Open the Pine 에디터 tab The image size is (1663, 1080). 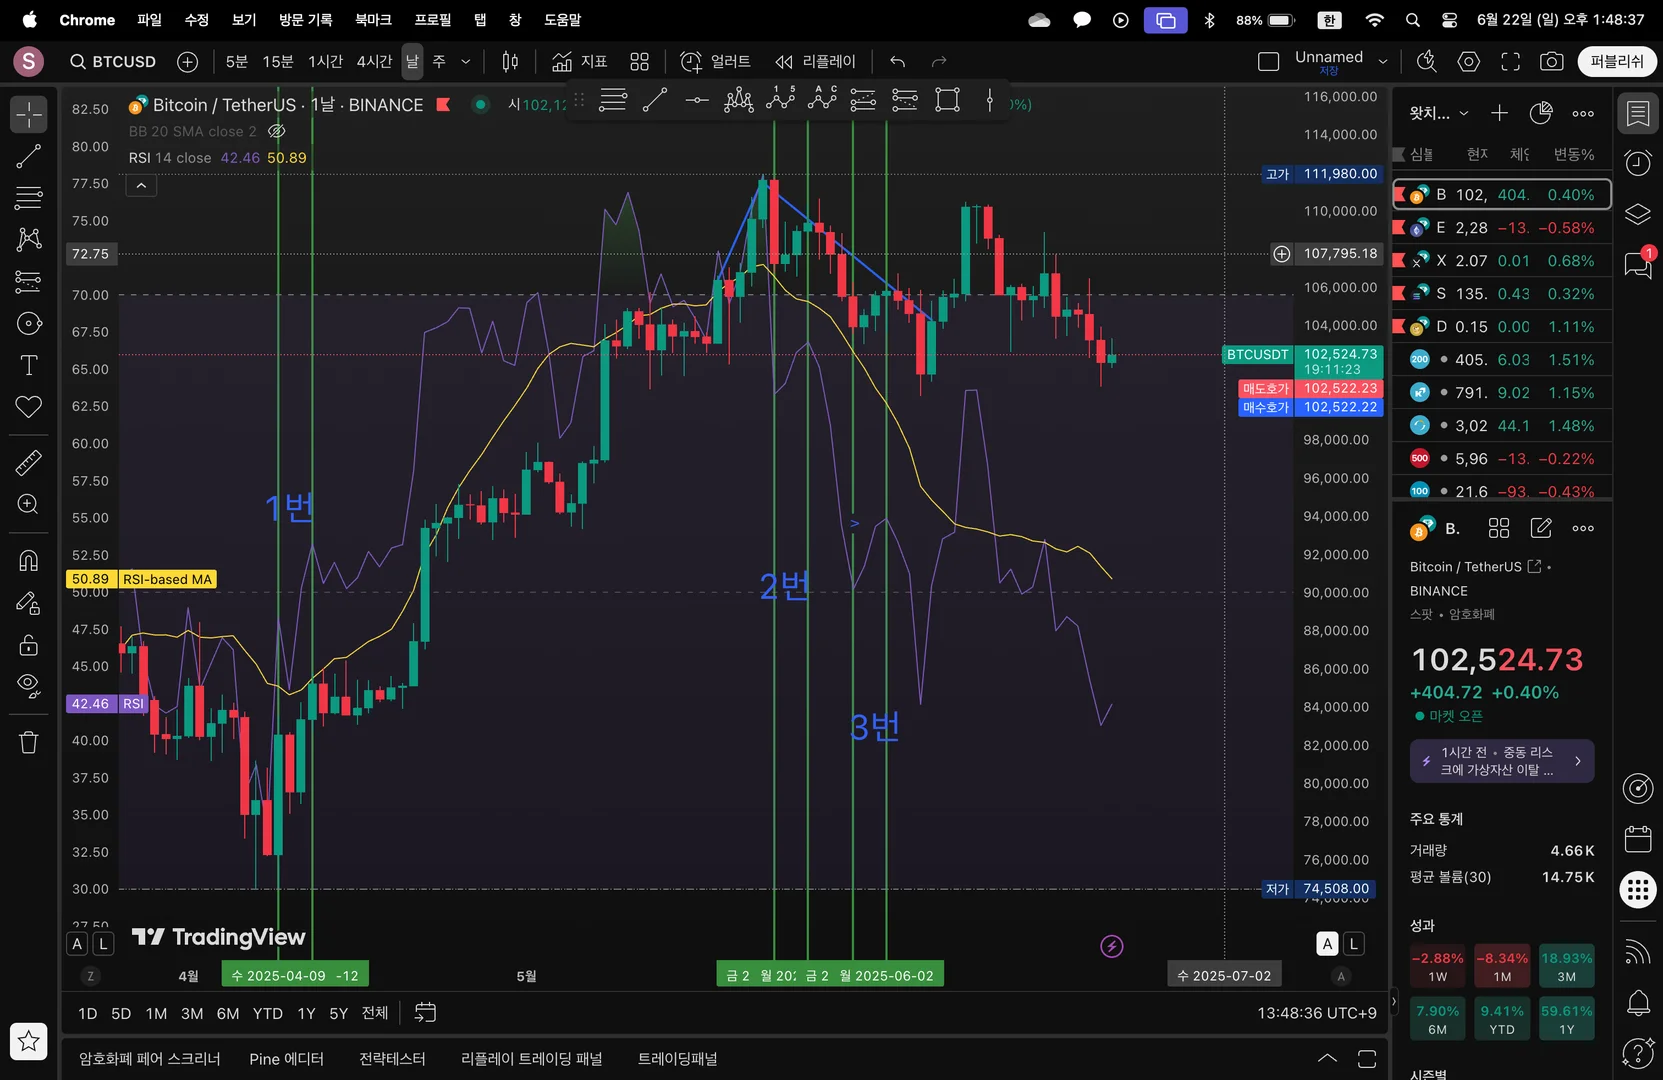click(x=287, y=1059)
